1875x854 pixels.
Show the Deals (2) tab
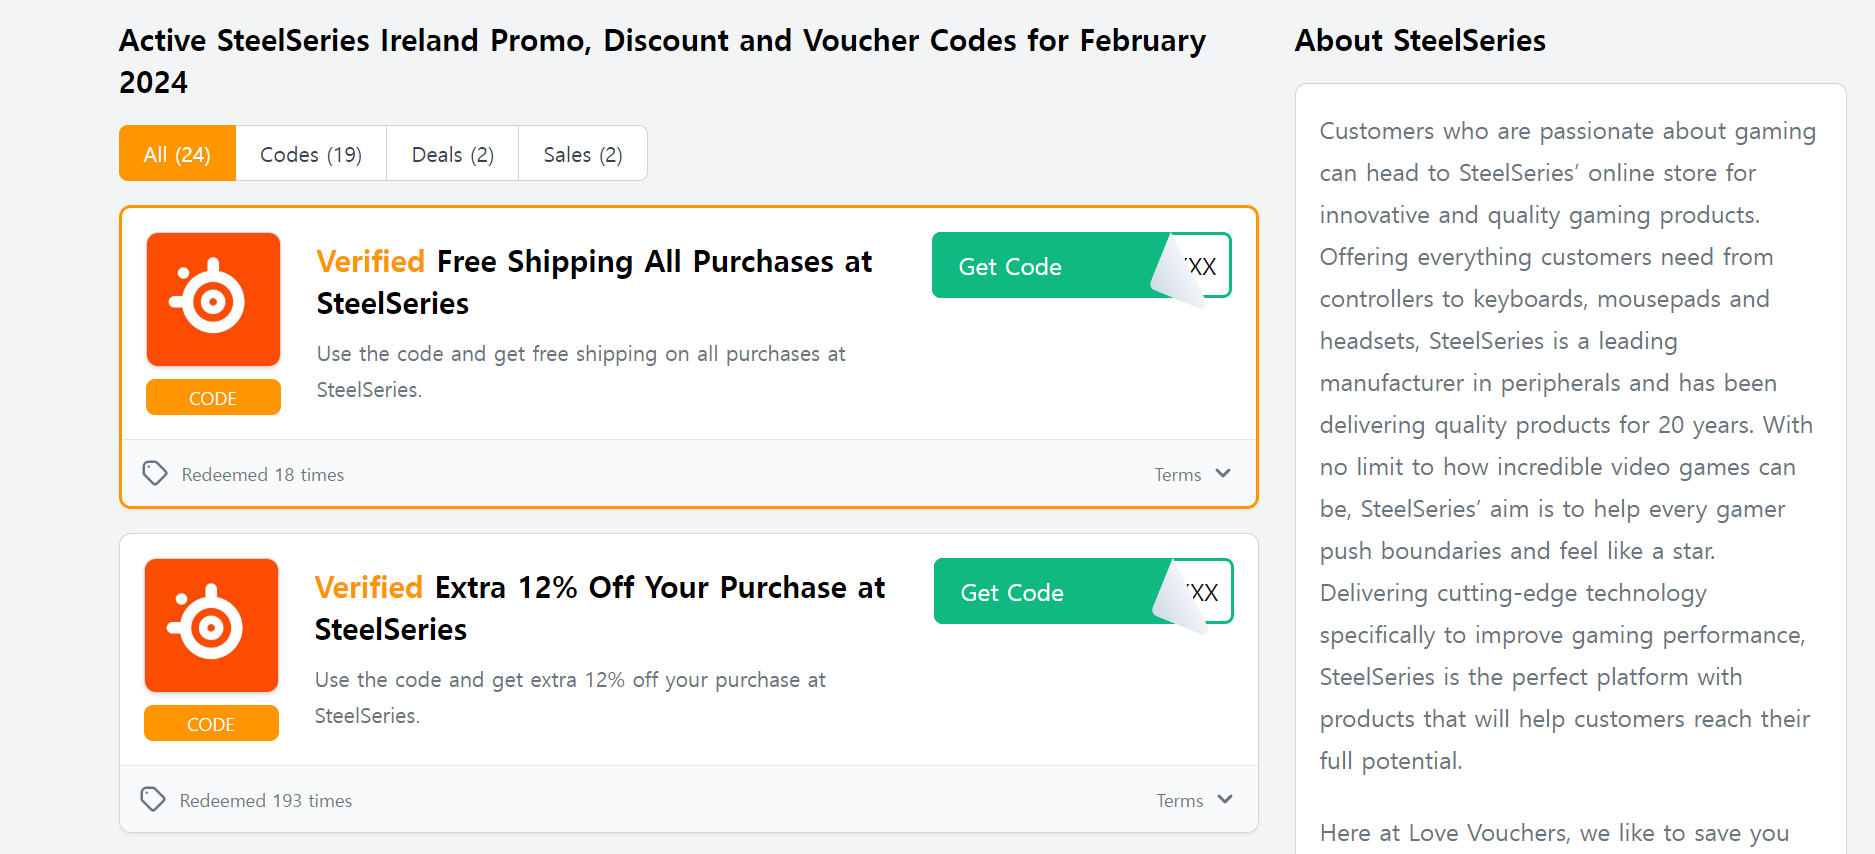(x=452, y=154)
